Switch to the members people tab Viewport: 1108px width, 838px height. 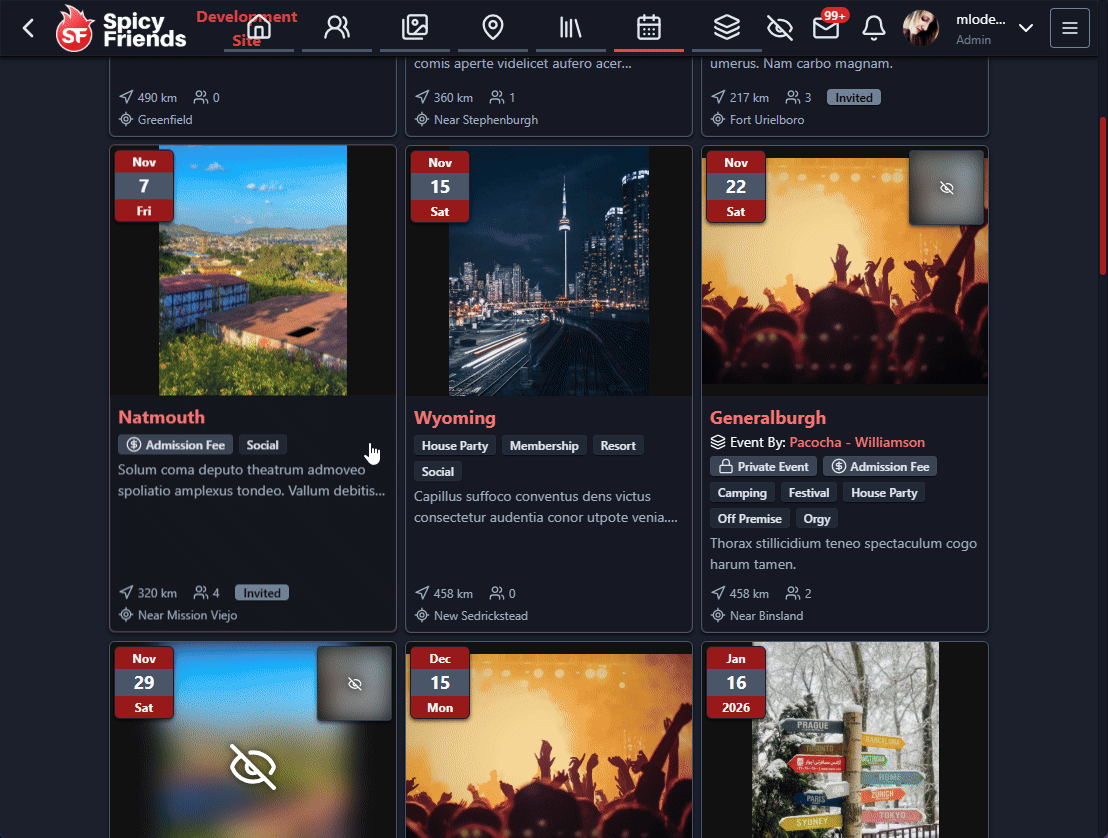337,28
